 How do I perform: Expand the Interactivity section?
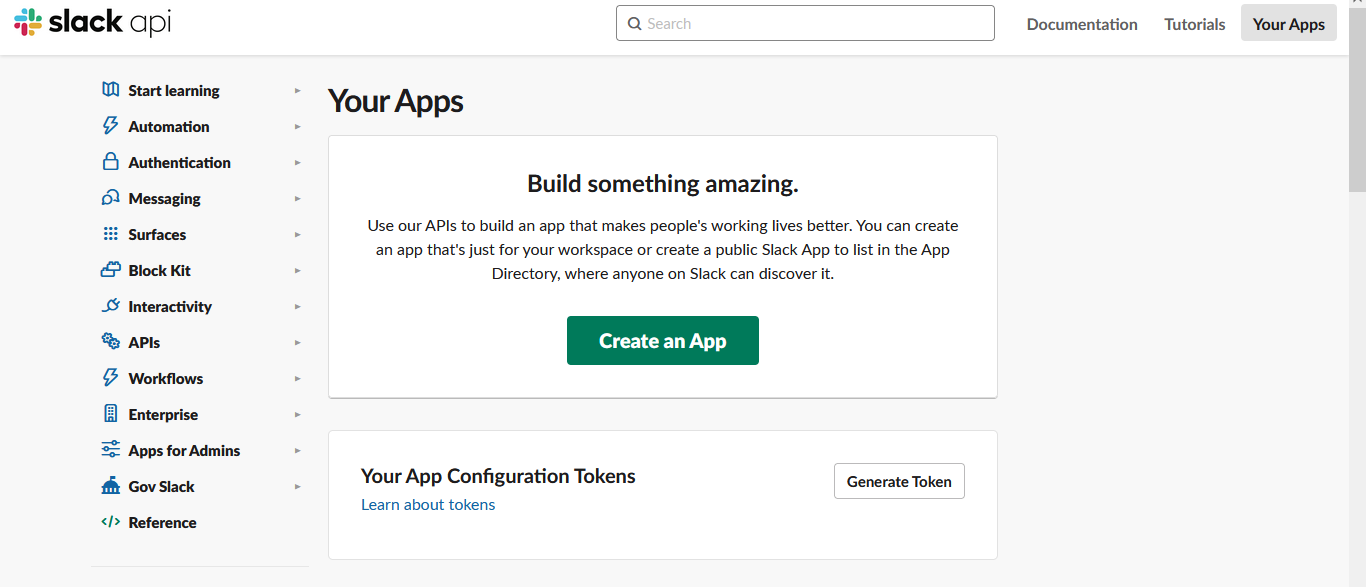296,306
